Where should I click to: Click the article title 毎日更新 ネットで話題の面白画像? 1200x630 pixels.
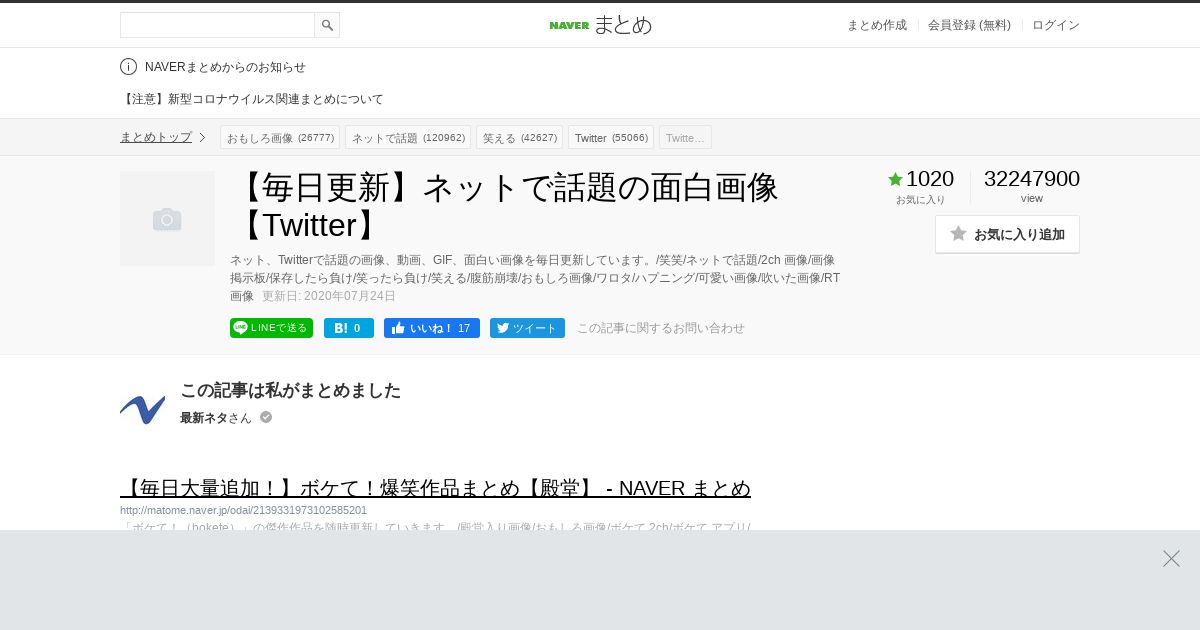click(505, 205)
